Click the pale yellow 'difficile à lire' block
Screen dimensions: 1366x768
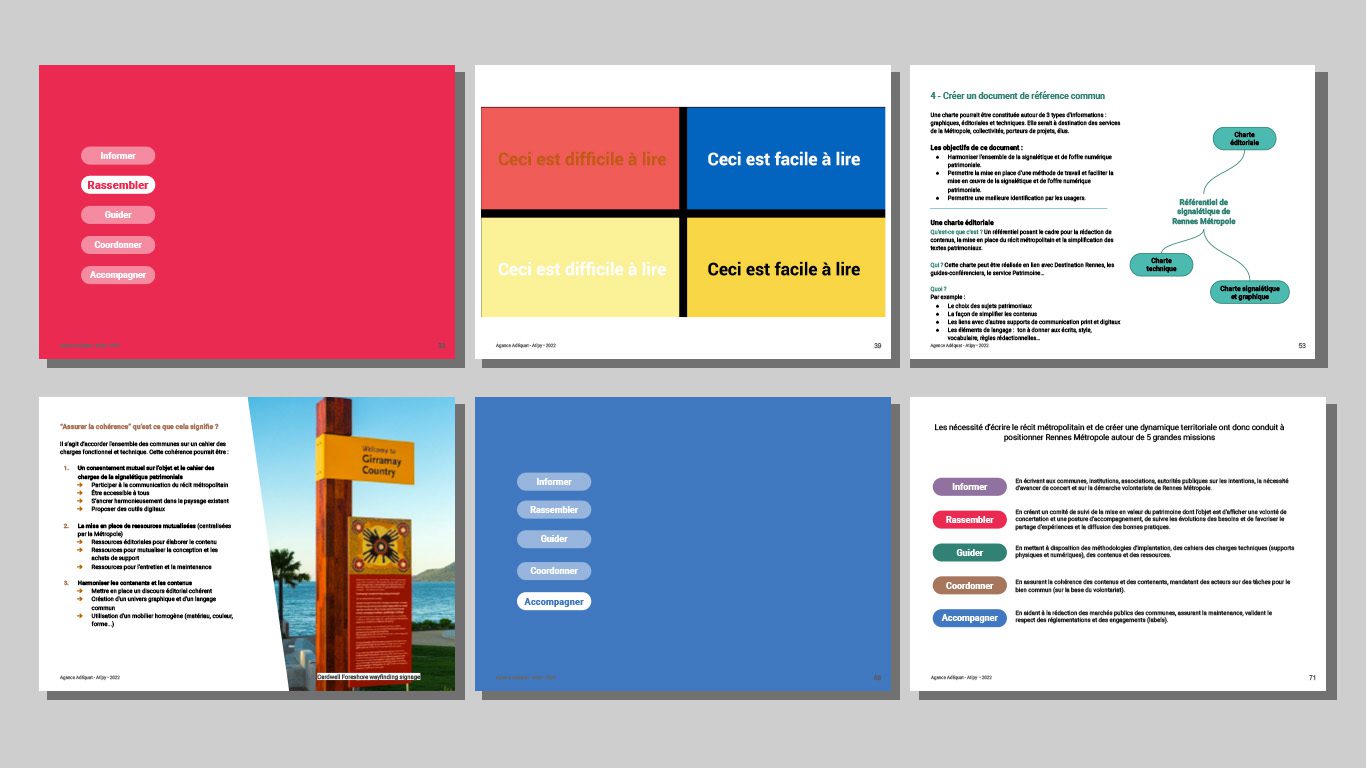coord(580,268)
